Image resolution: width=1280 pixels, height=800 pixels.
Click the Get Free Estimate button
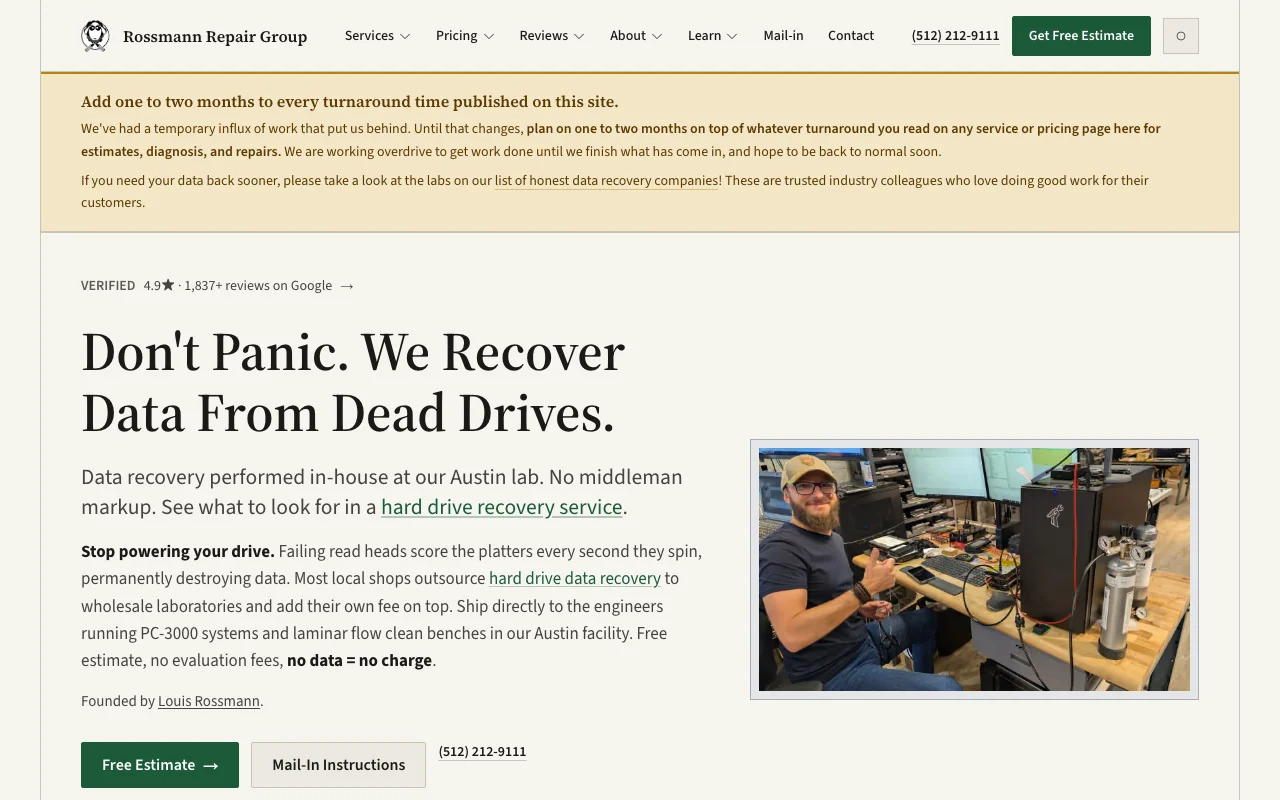[1081, 36]
